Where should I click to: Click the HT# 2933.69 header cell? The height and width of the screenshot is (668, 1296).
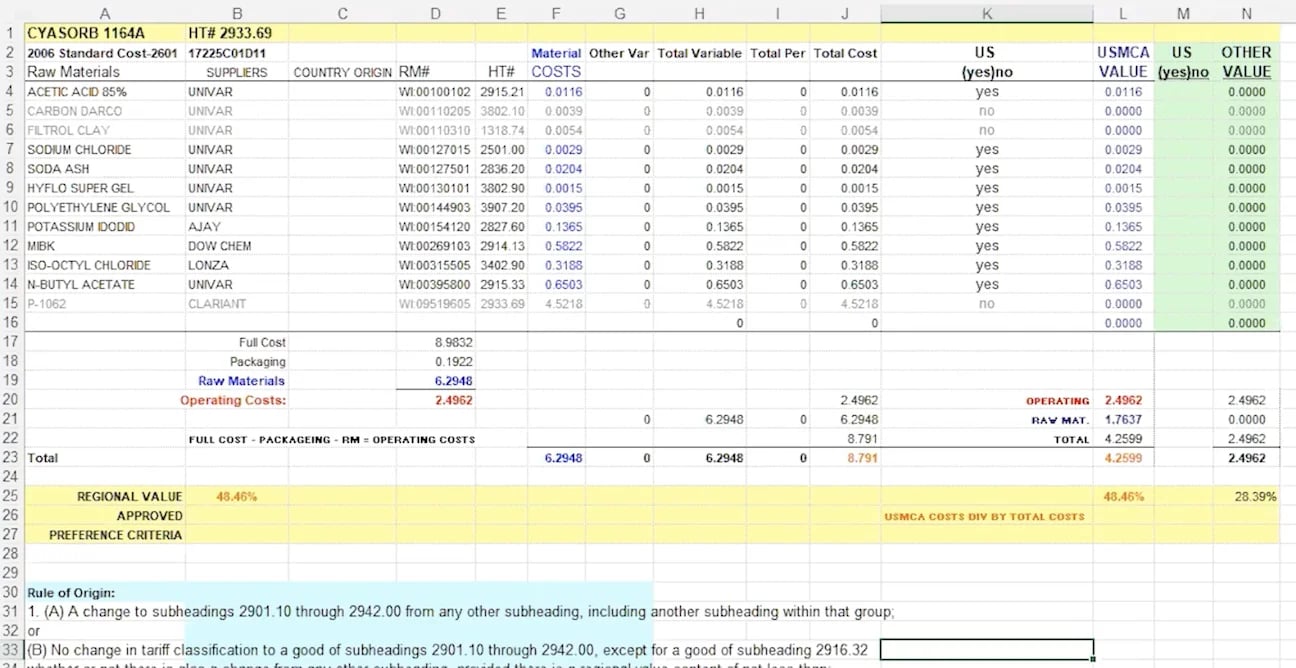pyautogui.click(x=237, y=32)
